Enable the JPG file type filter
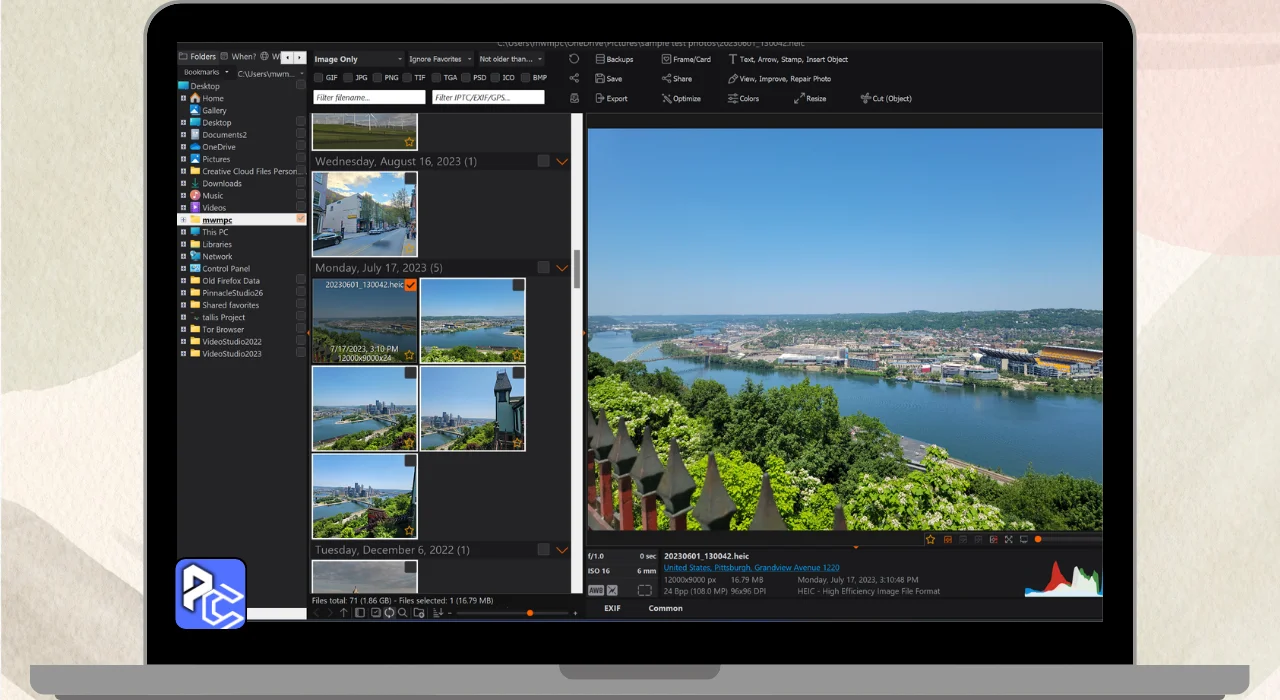 (x=348, y=78)
